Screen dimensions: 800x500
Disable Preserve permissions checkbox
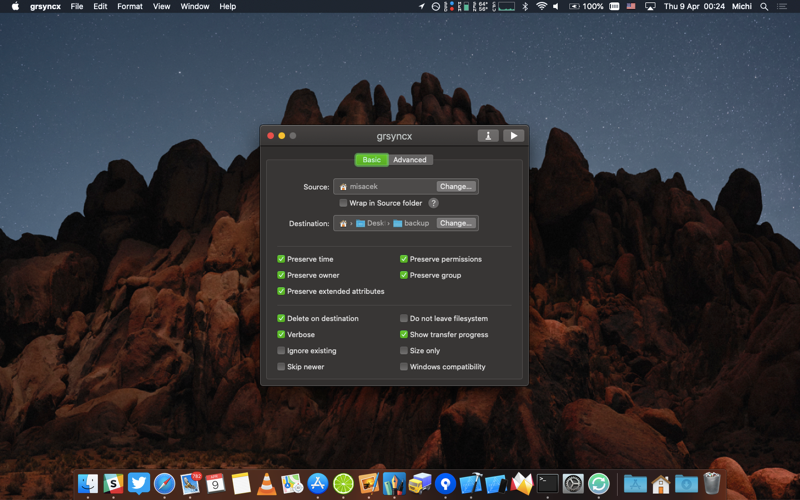coord(404,259)
